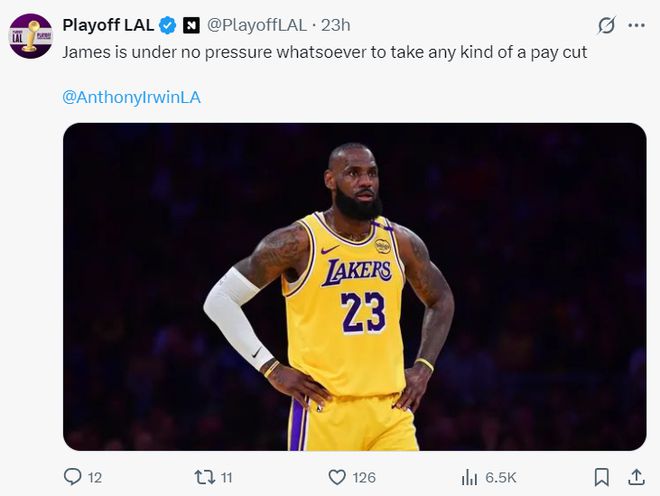The height and width of the screenshot is (496, 660).
Task: Click the like count of 126
Action: (364, 478)
